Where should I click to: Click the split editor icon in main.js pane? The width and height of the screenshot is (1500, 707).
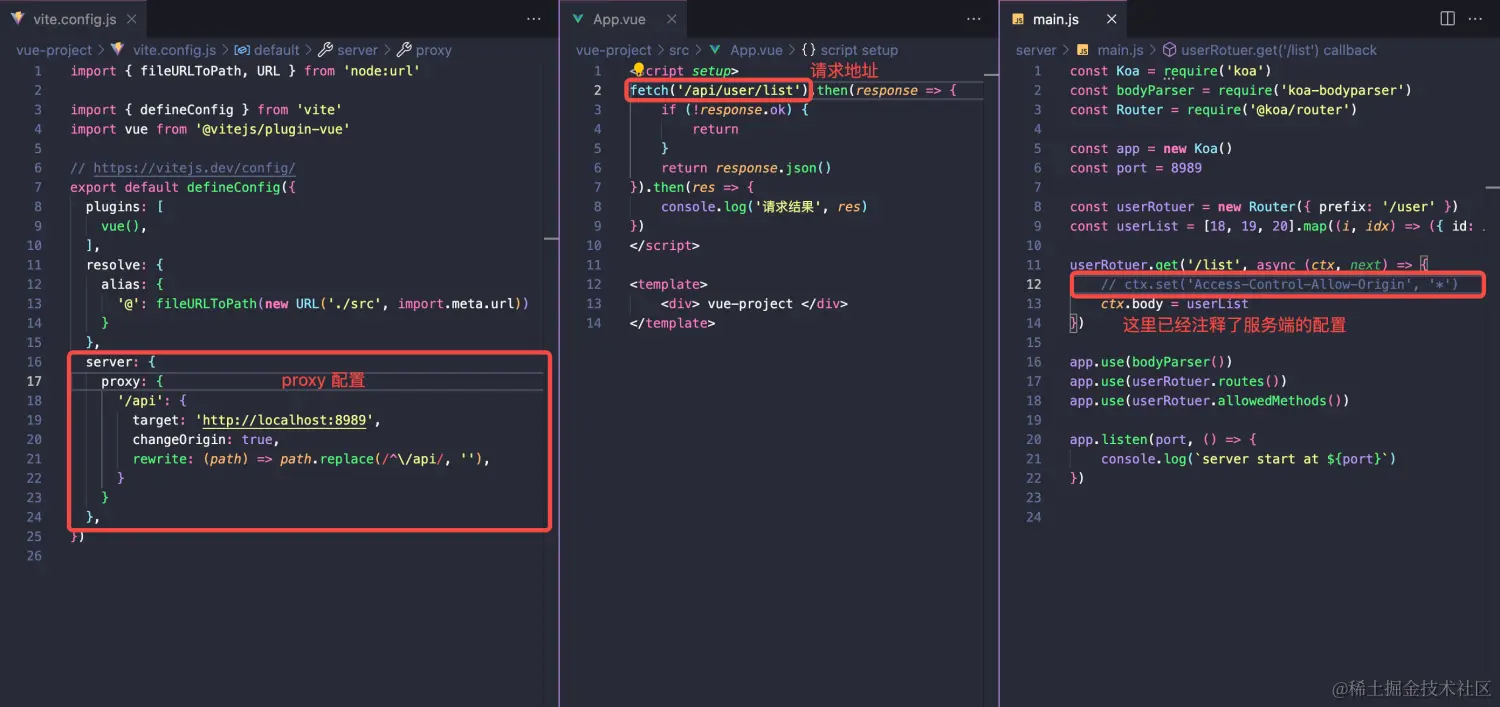click(1447, 19)
